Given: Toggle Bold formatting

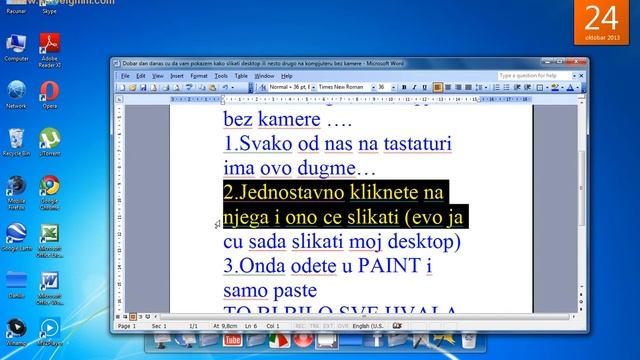Looking at the screenshot, I should 404,87.
